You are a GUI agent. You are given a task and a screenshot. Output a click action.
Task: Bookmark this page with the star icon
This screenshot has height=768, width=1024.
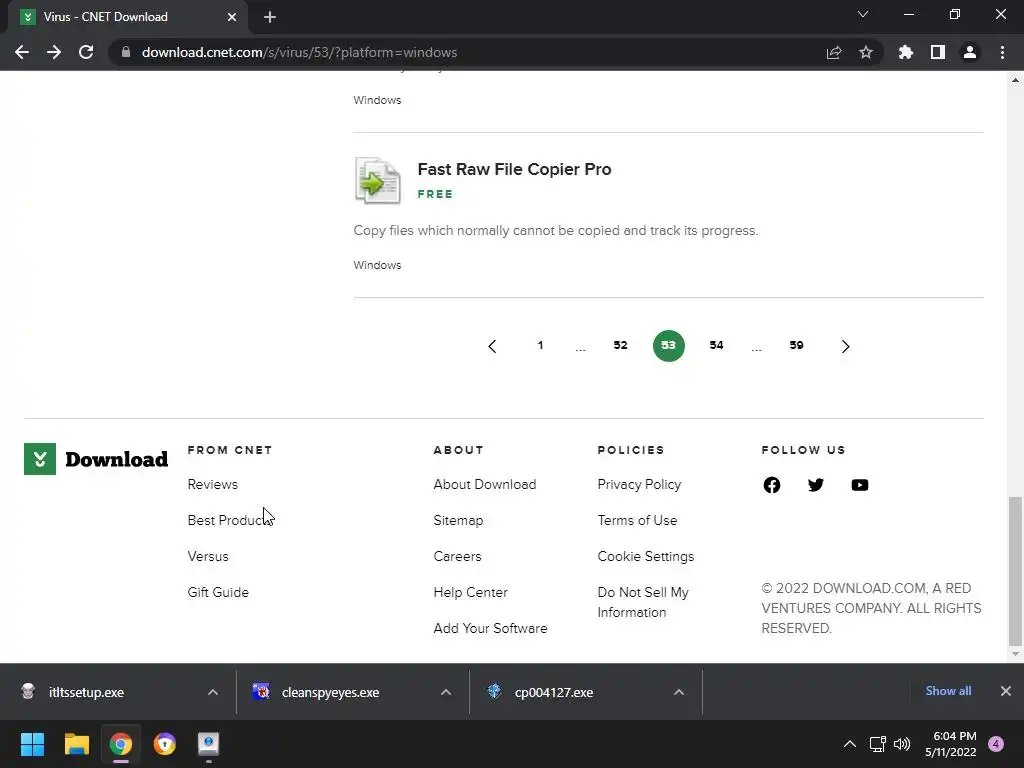click(x=866, y=52)
